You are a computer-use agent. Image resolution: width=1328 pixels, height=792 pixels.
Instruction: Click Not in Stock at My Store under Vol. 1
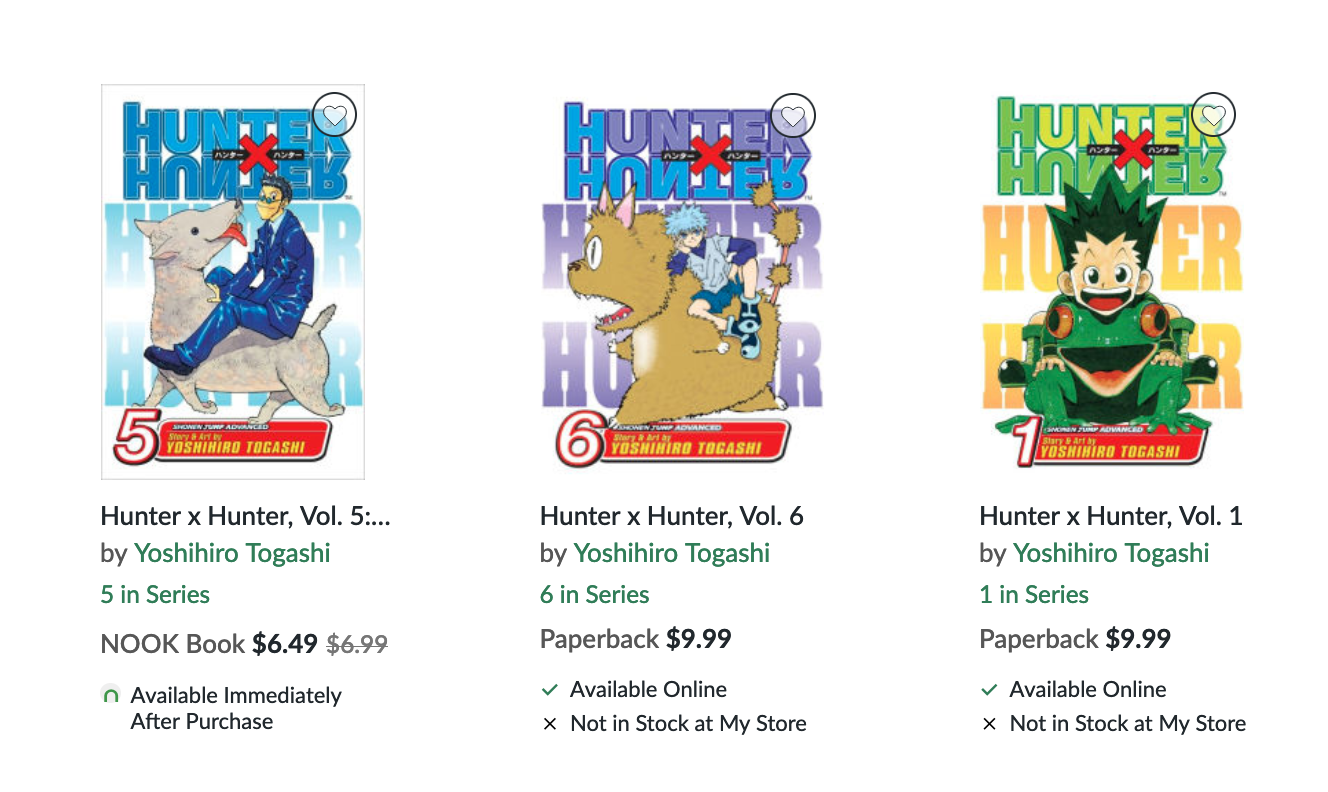click(1128, 724)
